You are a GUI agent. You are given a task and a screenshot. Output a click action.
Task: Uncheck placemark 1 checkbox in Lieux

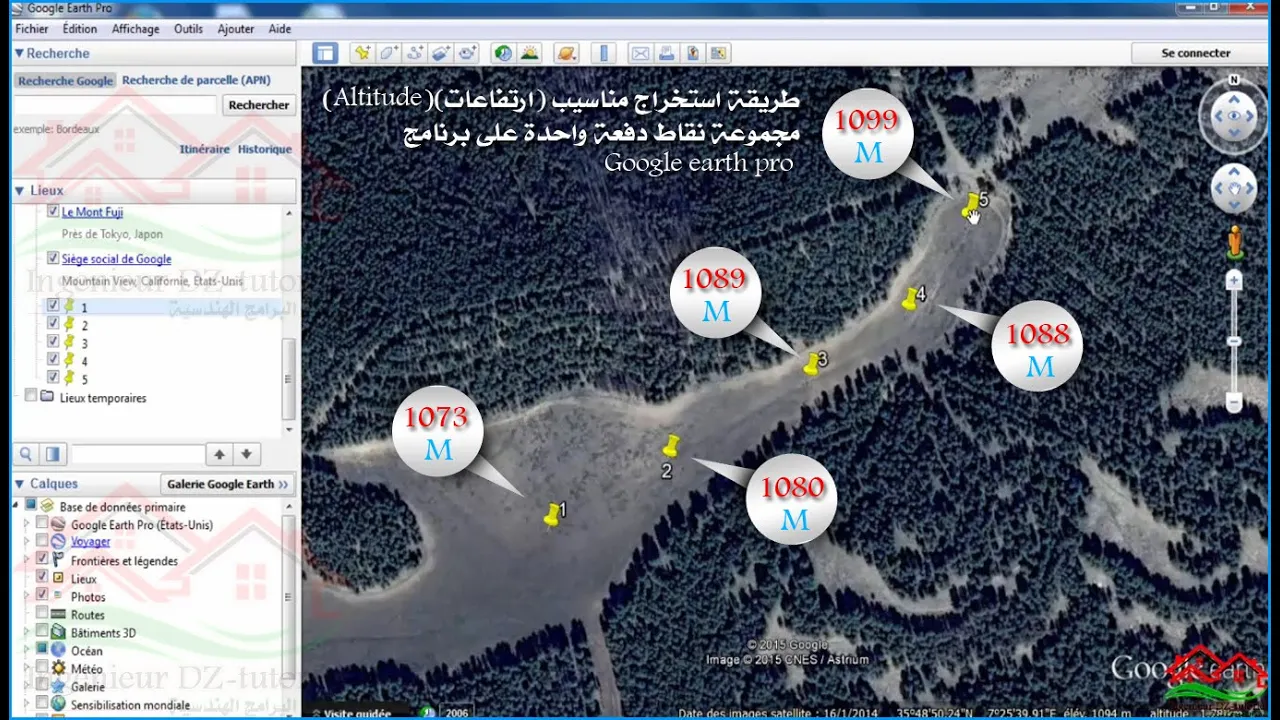pyautogui.click(x=53, y=306)
